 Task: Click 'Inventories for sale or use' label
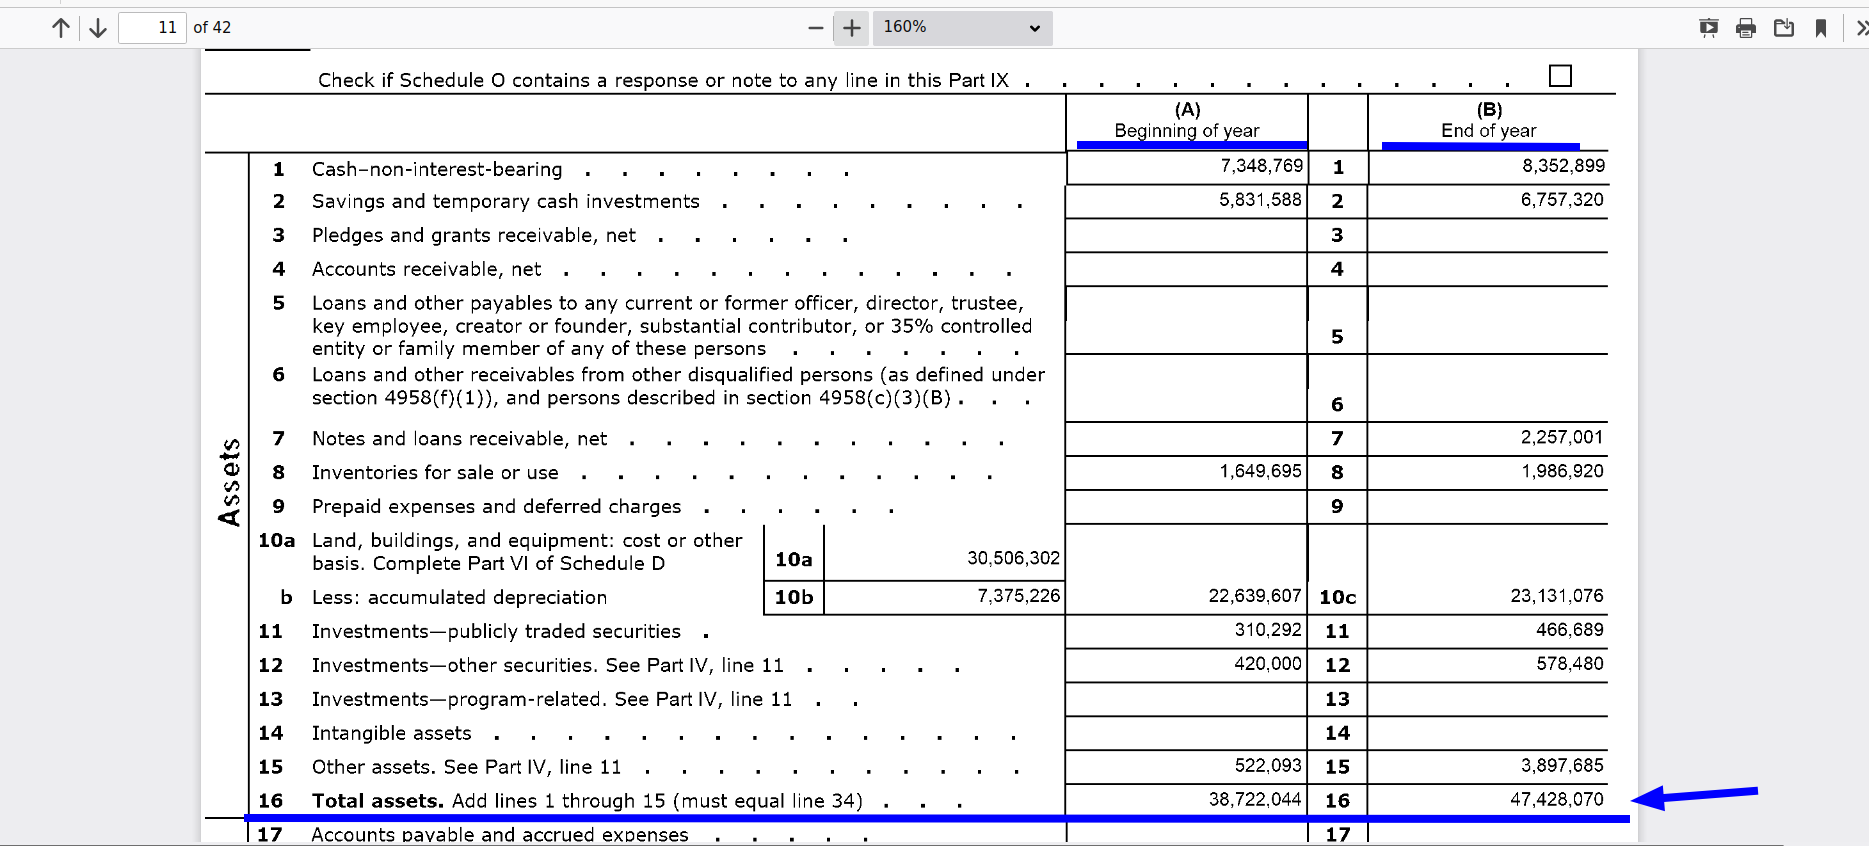pyautogui.click(x=435, y=473)
